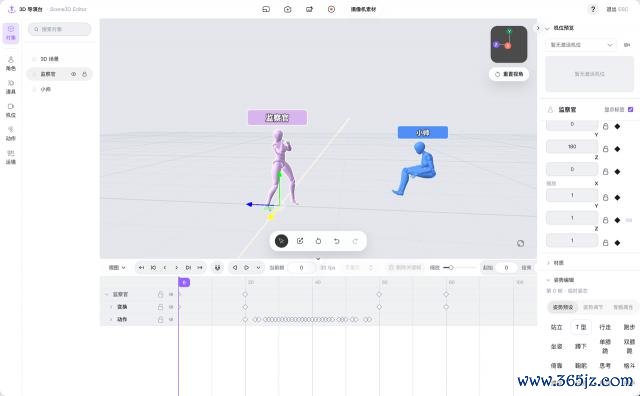640x396 pixels.
Task: Toggle the magnet snap icon in timeline
Action: 218,268
